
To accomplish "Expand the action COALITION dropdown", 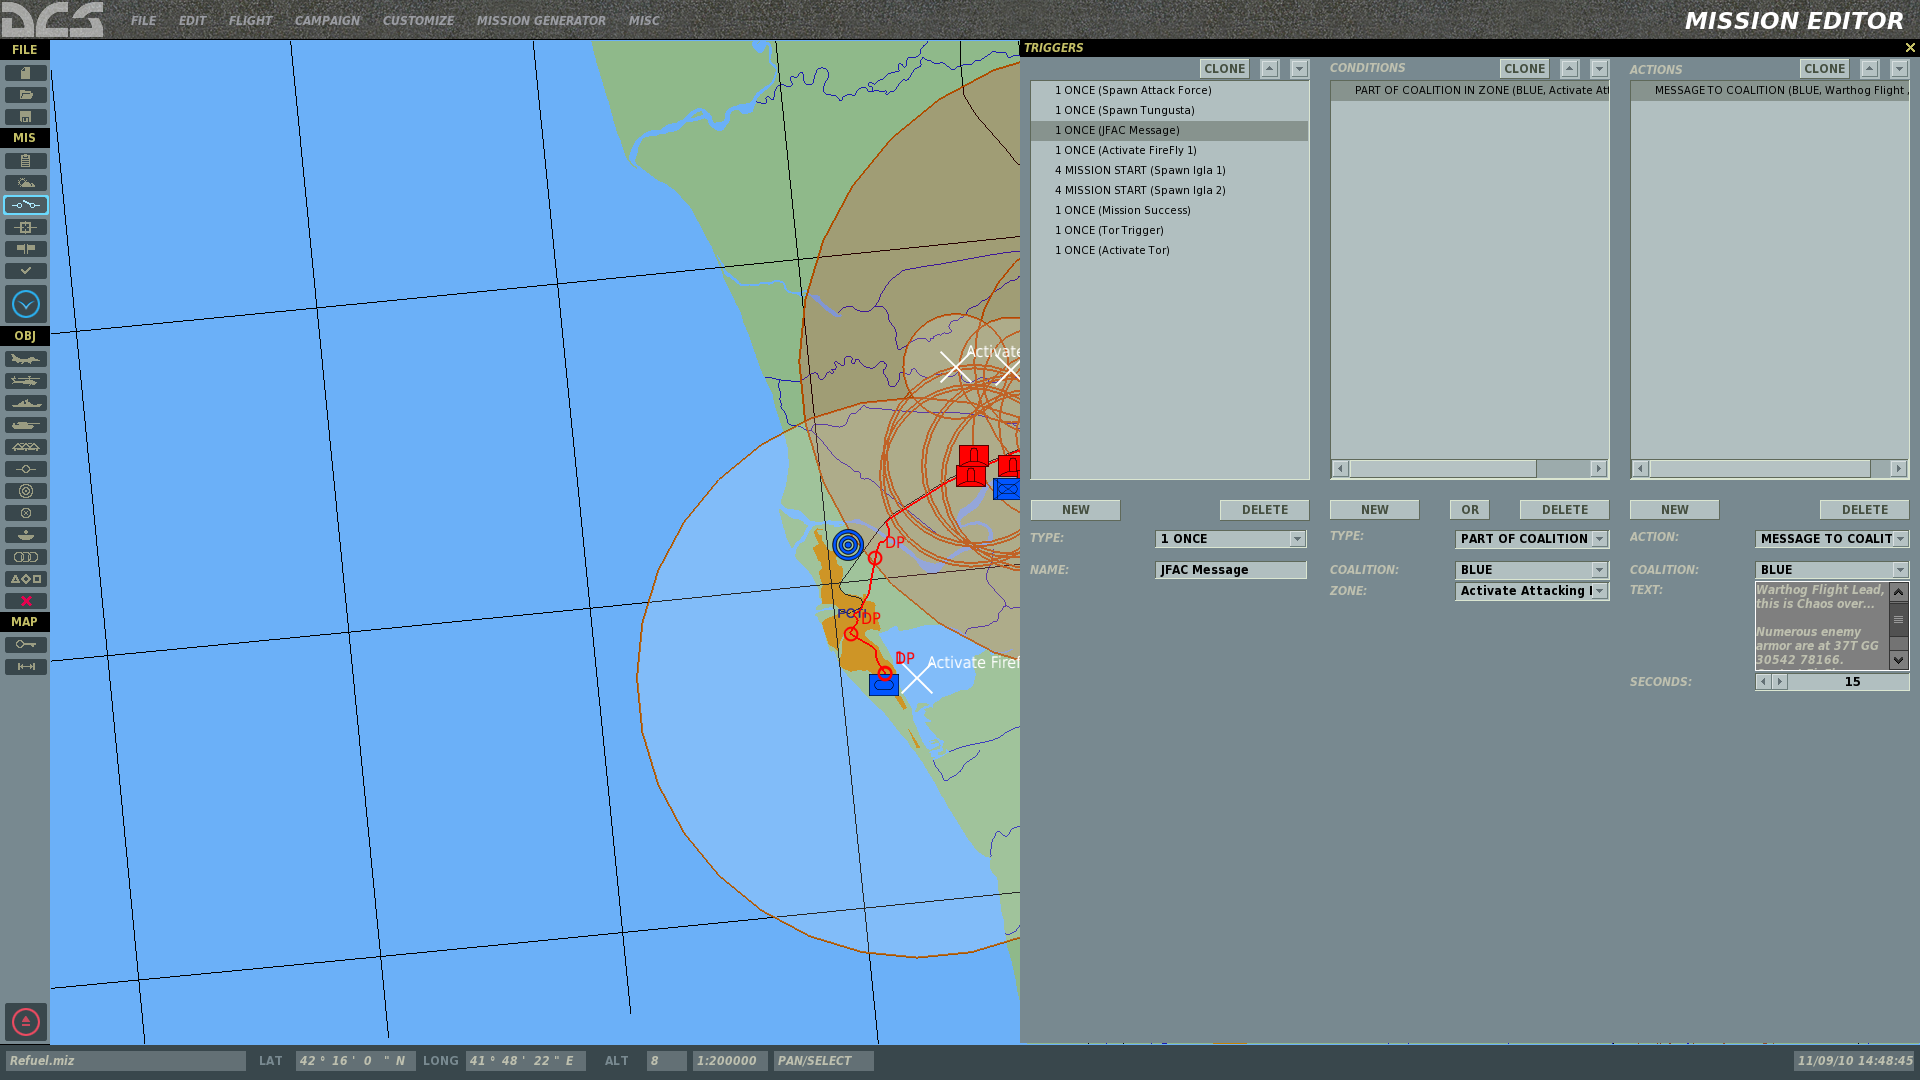I will 1900,570.
